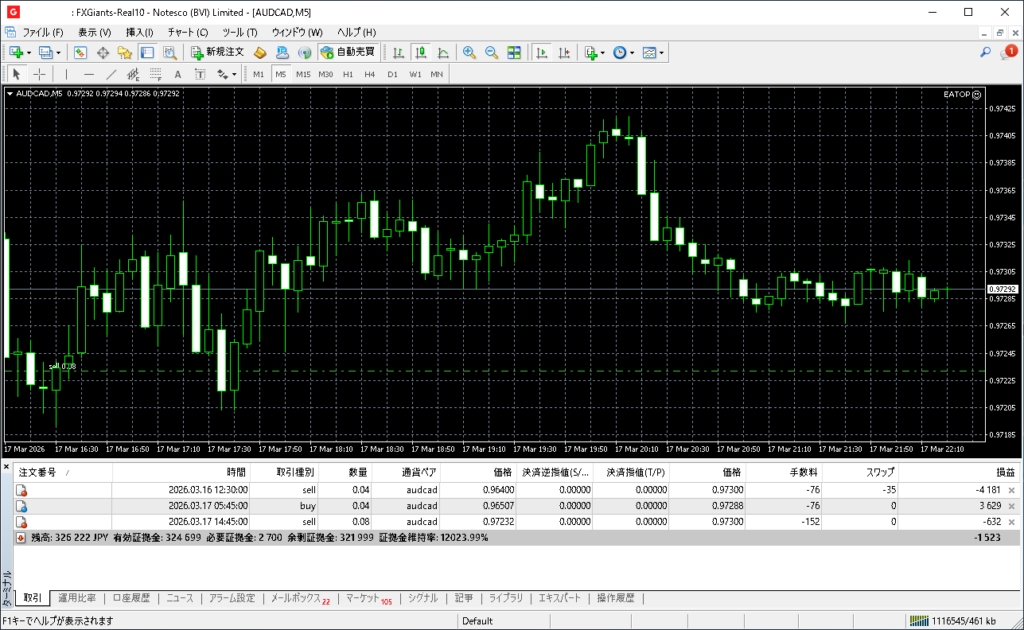The height and width of the screenshot is (630, 1024).
Task: Select the H1 timeframe button
Action: [348, 74]
